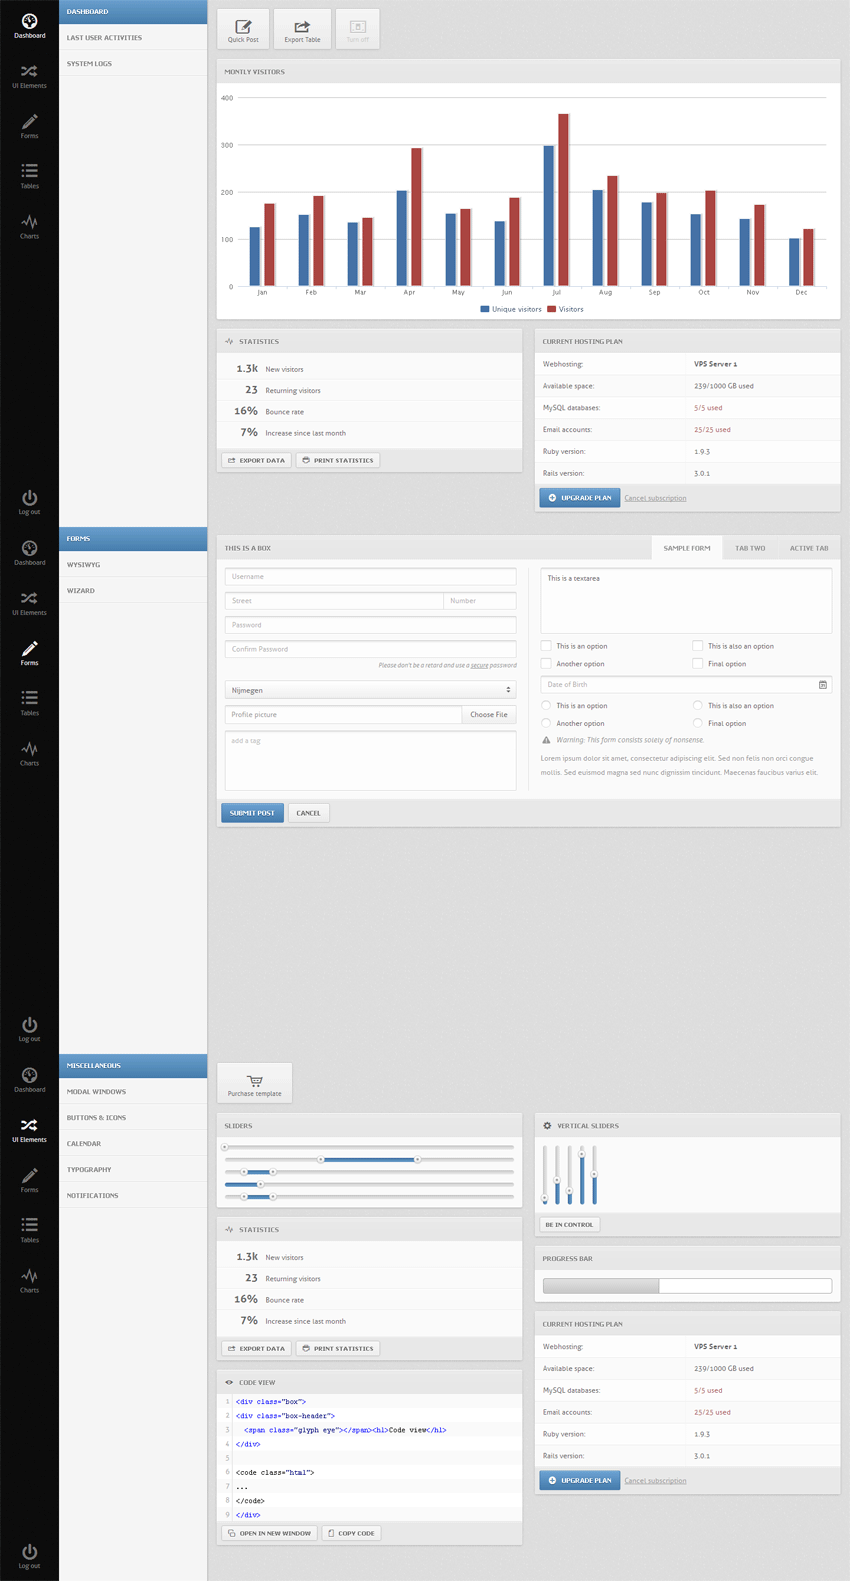This screenshot has height=1581, width=850.
Task: Click the eye icon beside Code View
Action: [229, 1383]
